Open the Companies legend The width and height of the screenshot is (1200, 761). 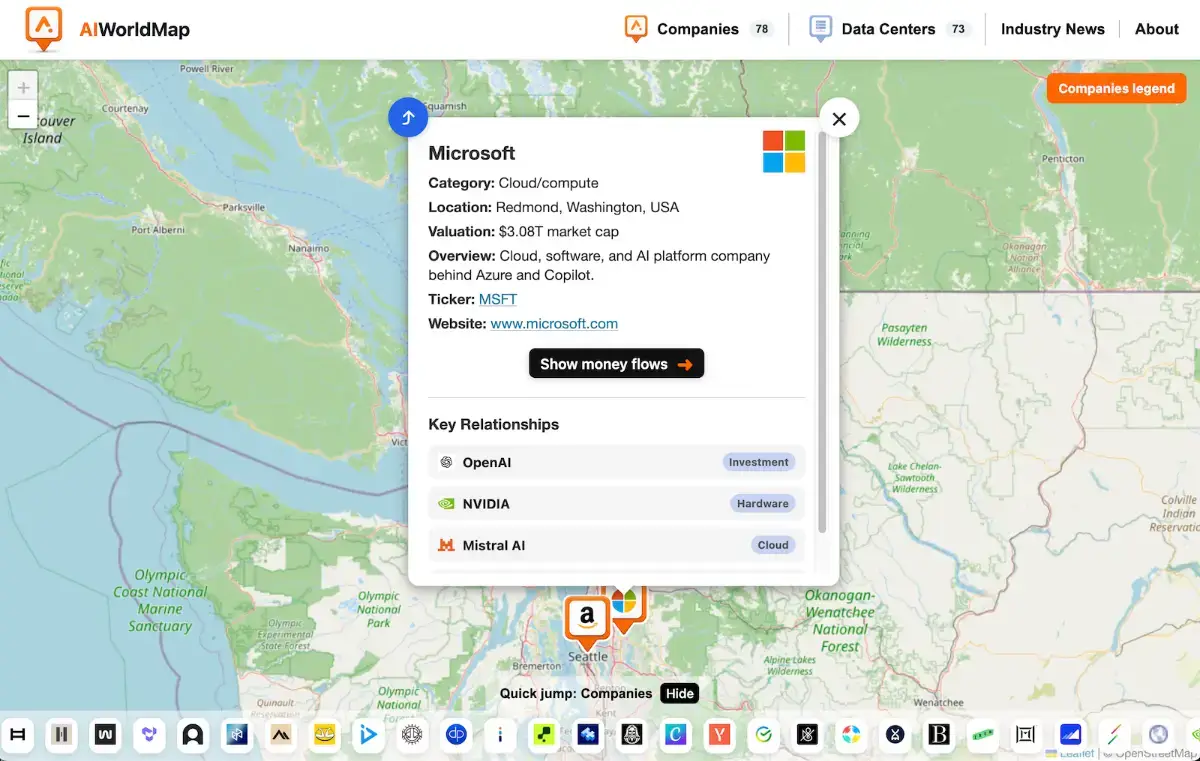1116,88
